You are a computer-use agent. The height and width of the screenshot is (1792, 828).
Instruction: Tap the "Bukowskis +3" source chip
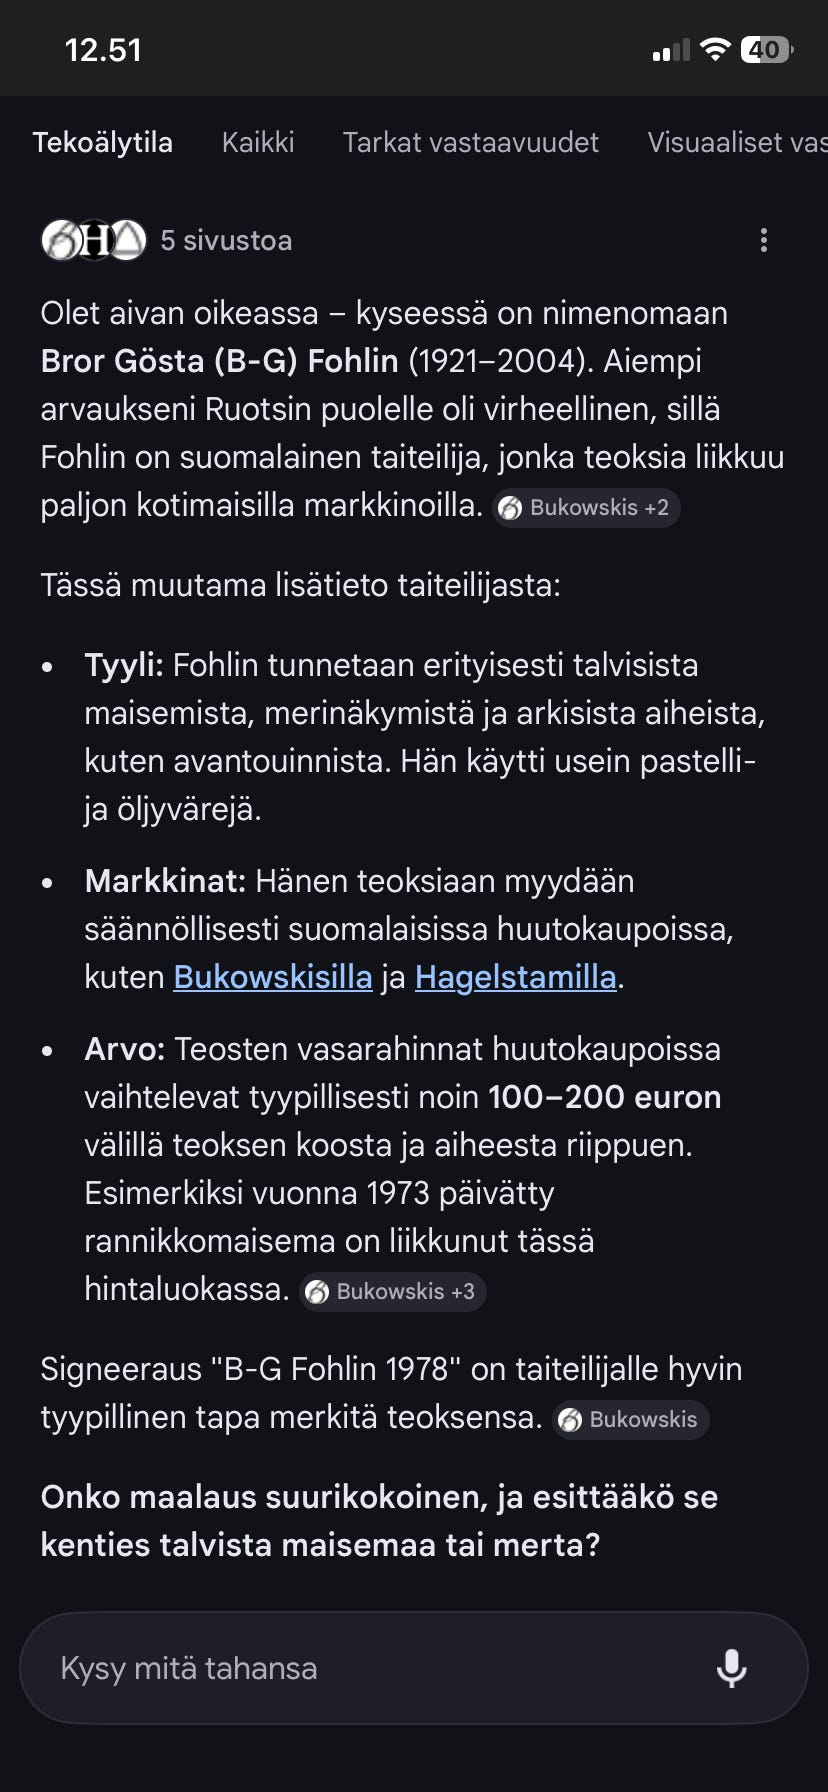[393, 1291]
